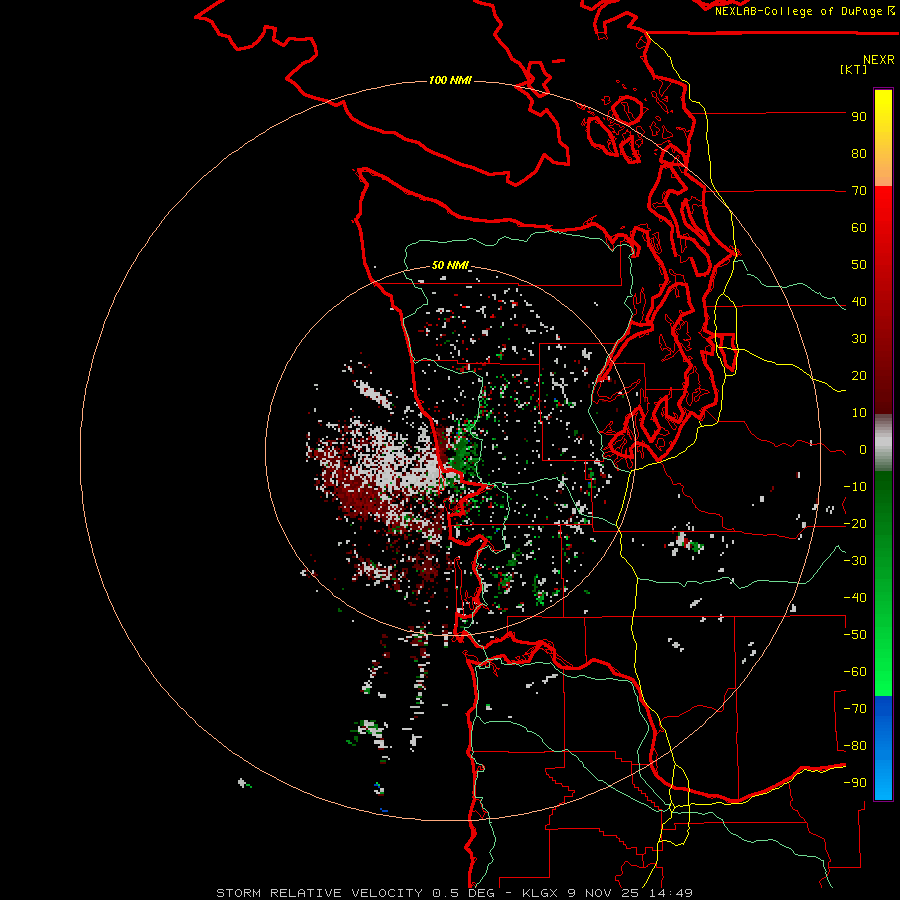Click the KT units label above the color scale
900x900 pixels.
click(854, 69)
